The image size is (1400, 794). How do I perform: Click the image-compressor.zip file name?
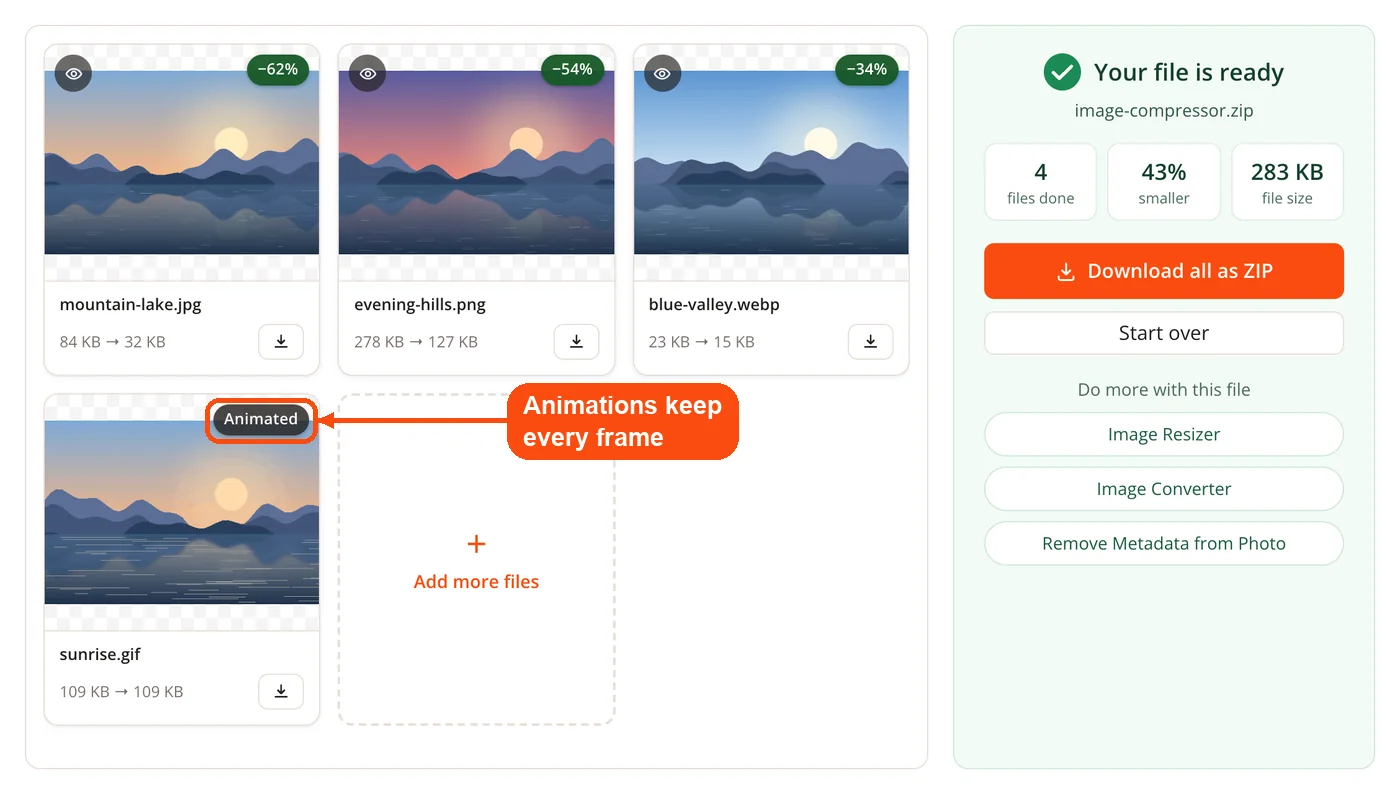click(1164, 111)
